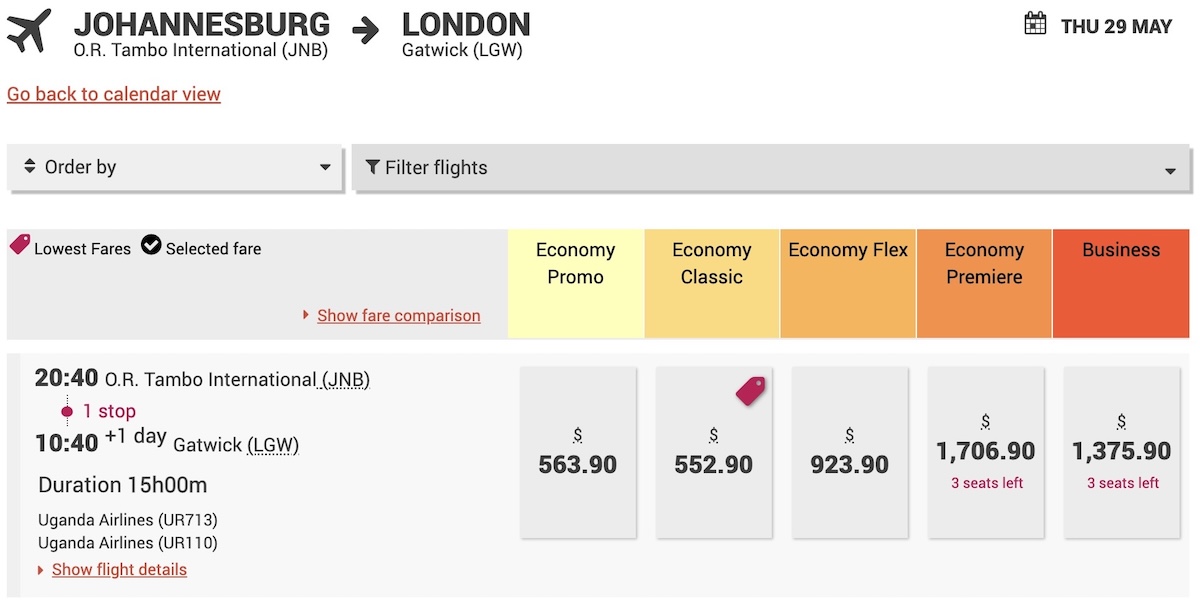Viewport: 1200px width, 606px height.
Task: Click the 1 stop dot marker
Action: click(67, 411)
